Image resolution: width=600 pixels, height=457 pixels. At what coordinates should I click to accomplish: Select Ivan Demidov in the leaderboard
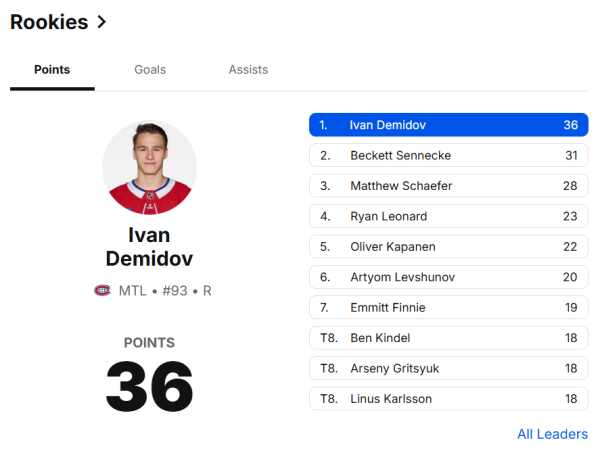coord(448,125)
